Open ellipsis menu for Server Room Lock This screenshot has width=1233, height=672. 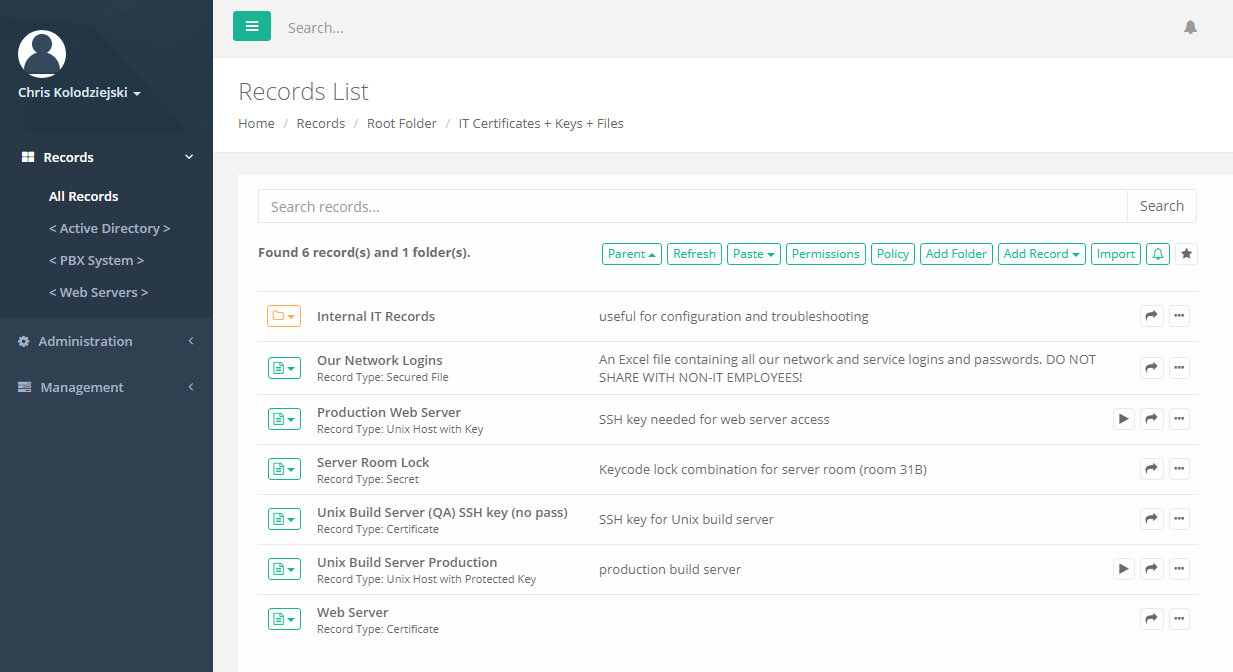tap(1179, 468)
